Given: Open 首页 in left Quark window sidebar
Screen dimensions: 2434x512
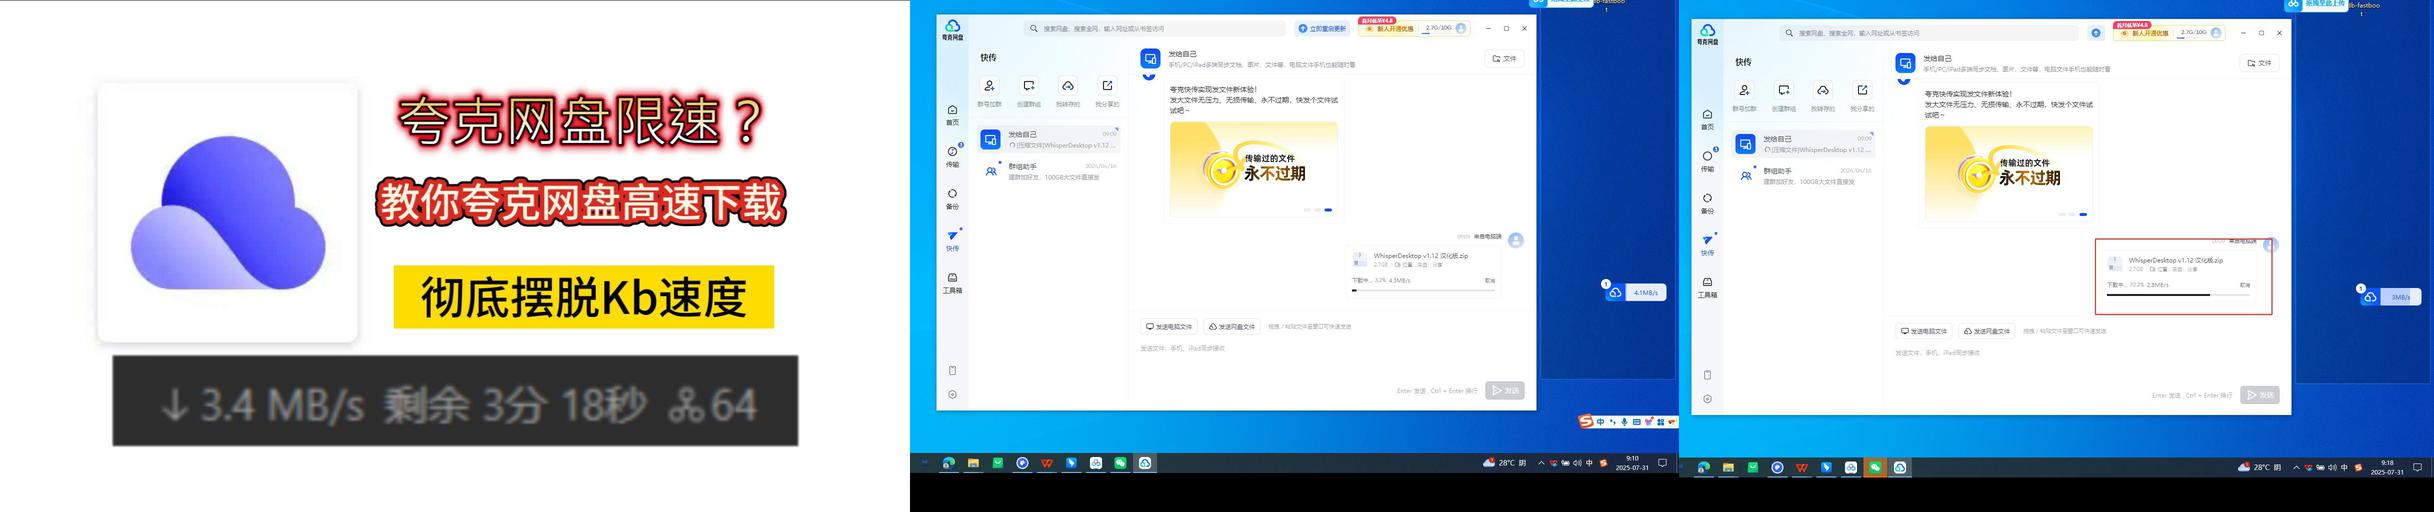Looking at the screenshot, I should 952,115.
